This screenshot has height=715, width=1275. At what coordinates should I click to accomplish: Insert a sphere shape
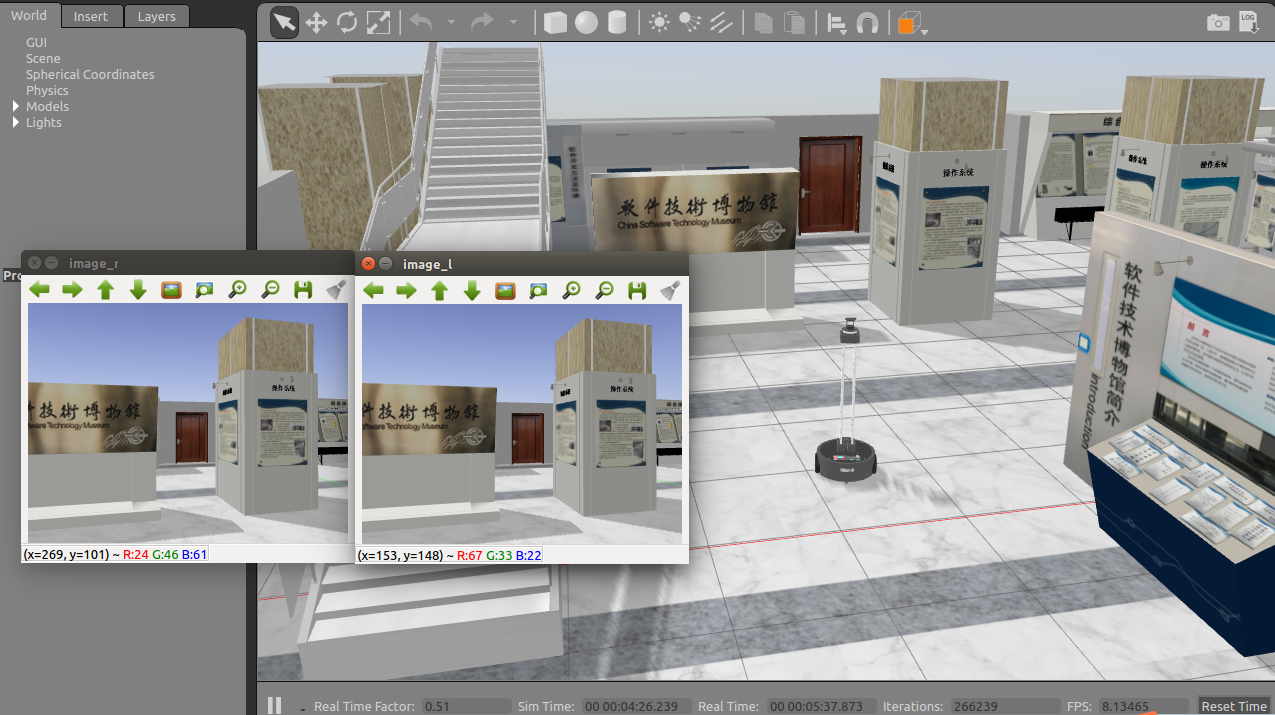coord(586,23)
